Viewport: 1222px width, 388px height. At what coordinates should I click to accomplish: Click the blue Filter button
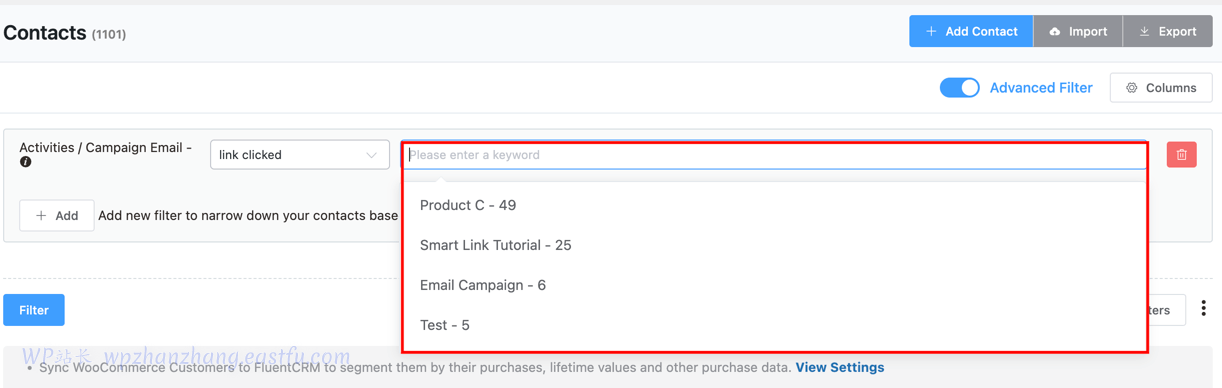tap(34, 310)
